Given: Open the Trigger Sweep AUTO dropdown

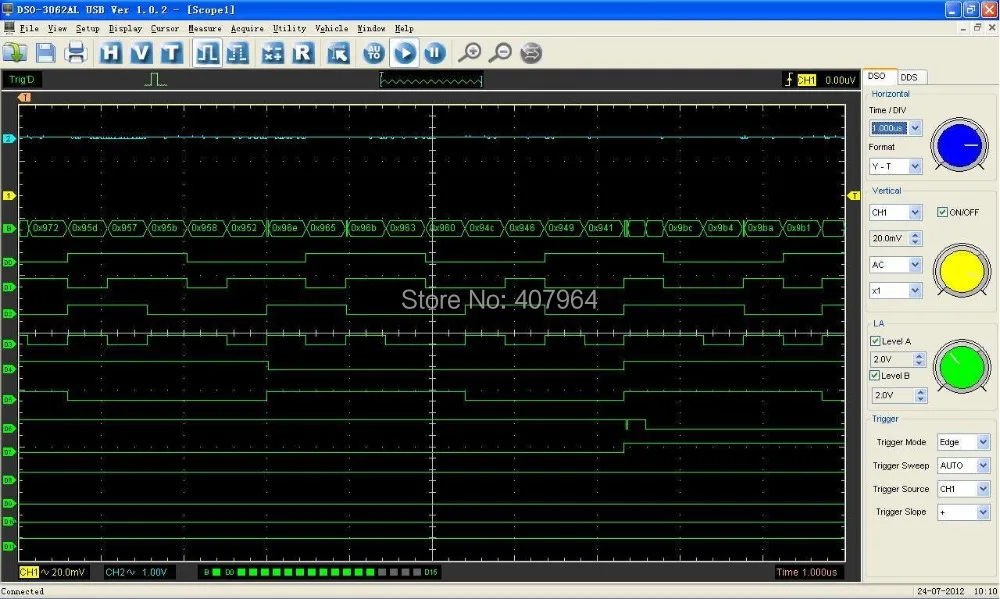Looking at the screenshot, I should [982, 466].
